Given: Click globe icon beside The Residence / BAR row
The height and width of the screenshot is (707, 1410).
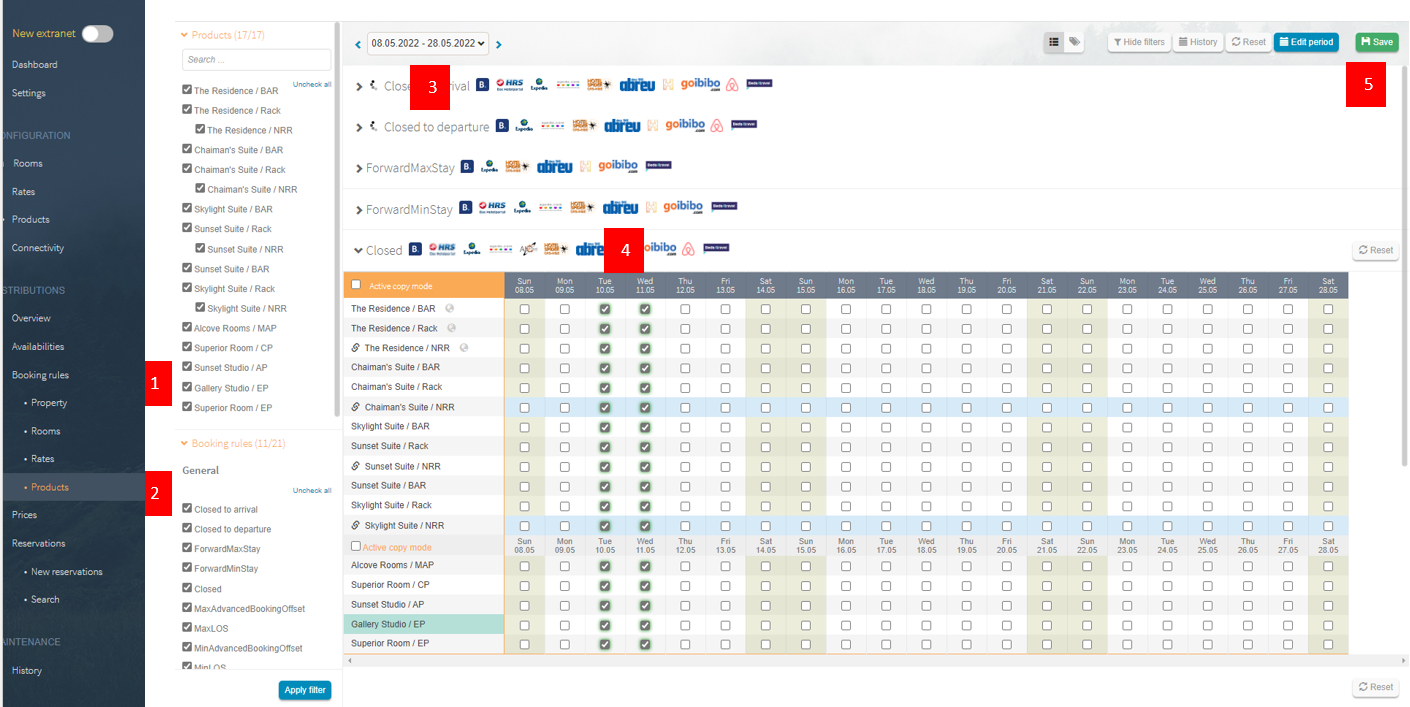Looking at the screenshot, I should 450,309.
